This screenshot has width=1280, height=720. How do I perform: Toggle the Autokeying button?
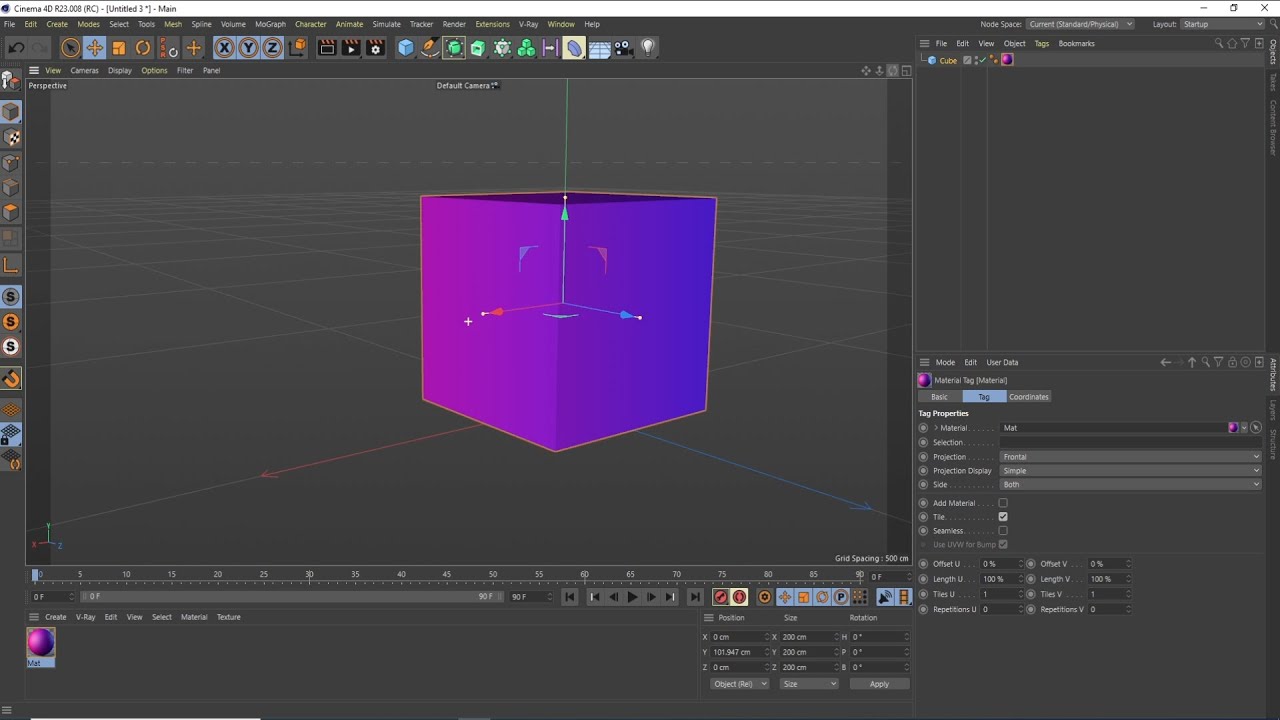pos(739,597)
